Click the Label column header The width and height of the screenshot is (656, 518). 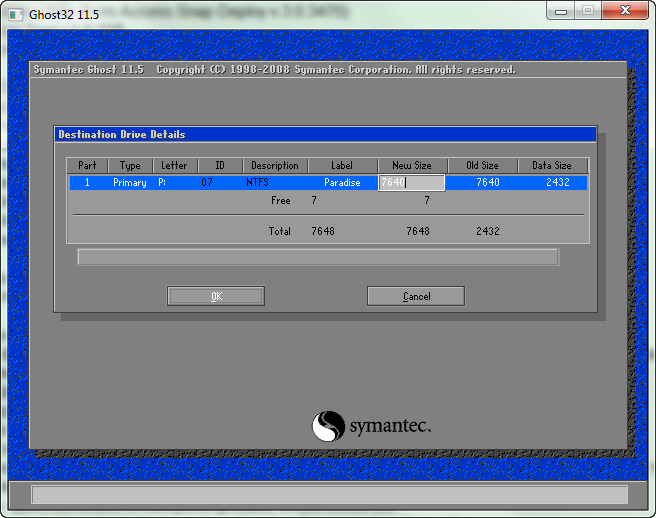point(342,166)
